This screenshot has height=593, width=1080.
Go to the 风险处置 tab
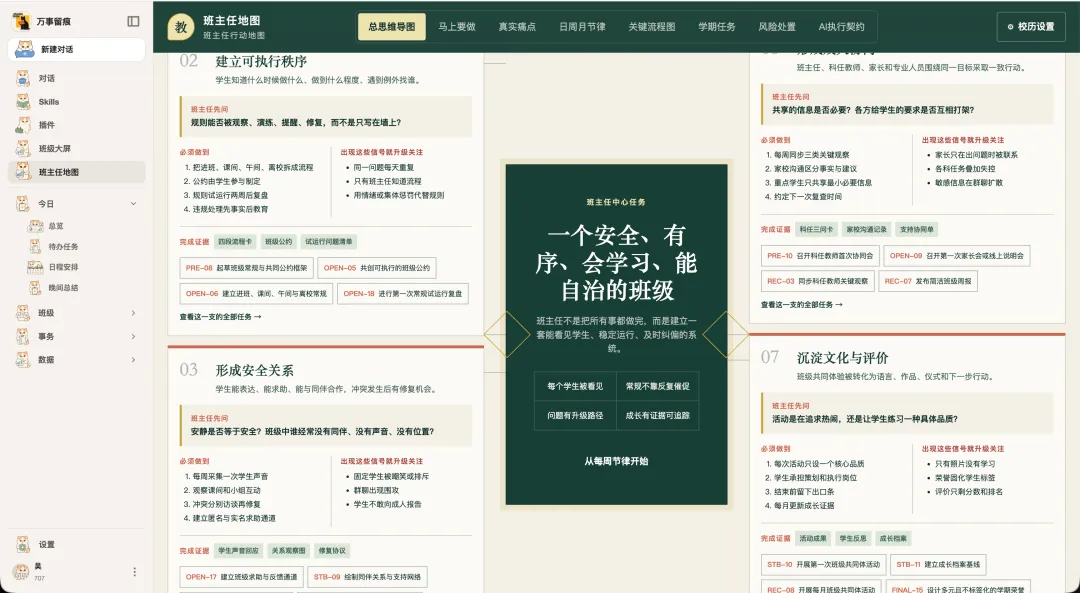click(777, 27)
